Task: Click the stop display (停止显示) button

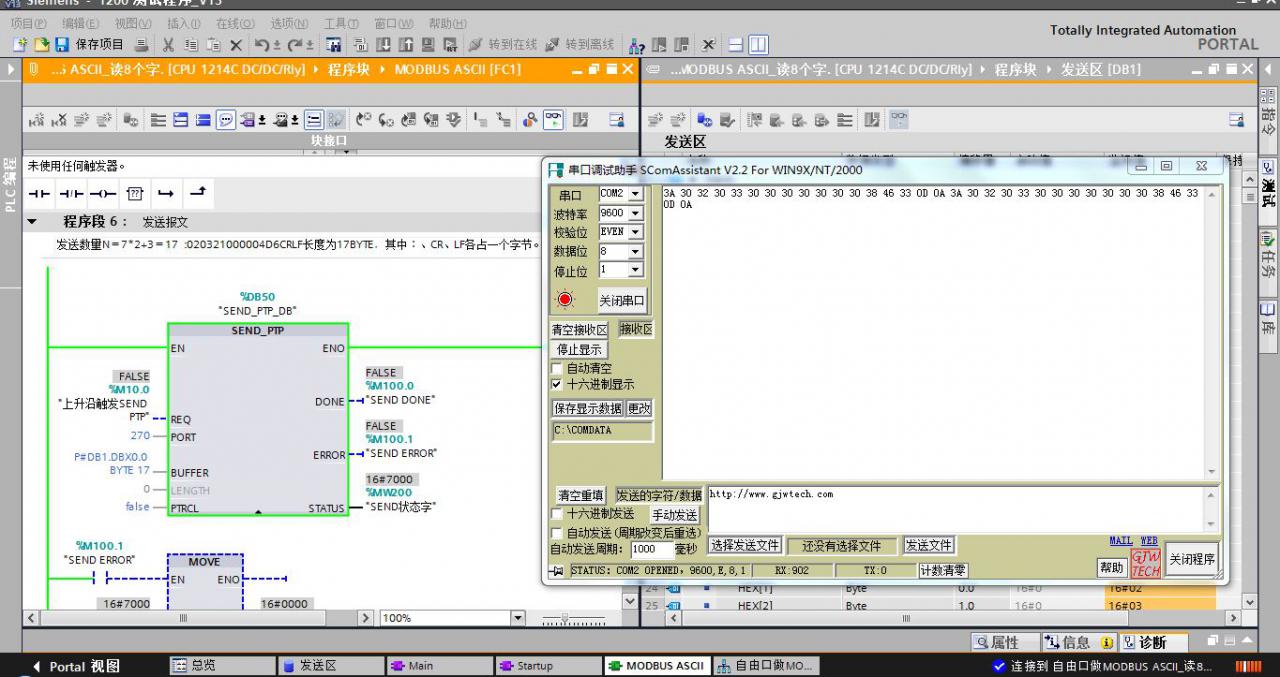Action: coord(579,350)
